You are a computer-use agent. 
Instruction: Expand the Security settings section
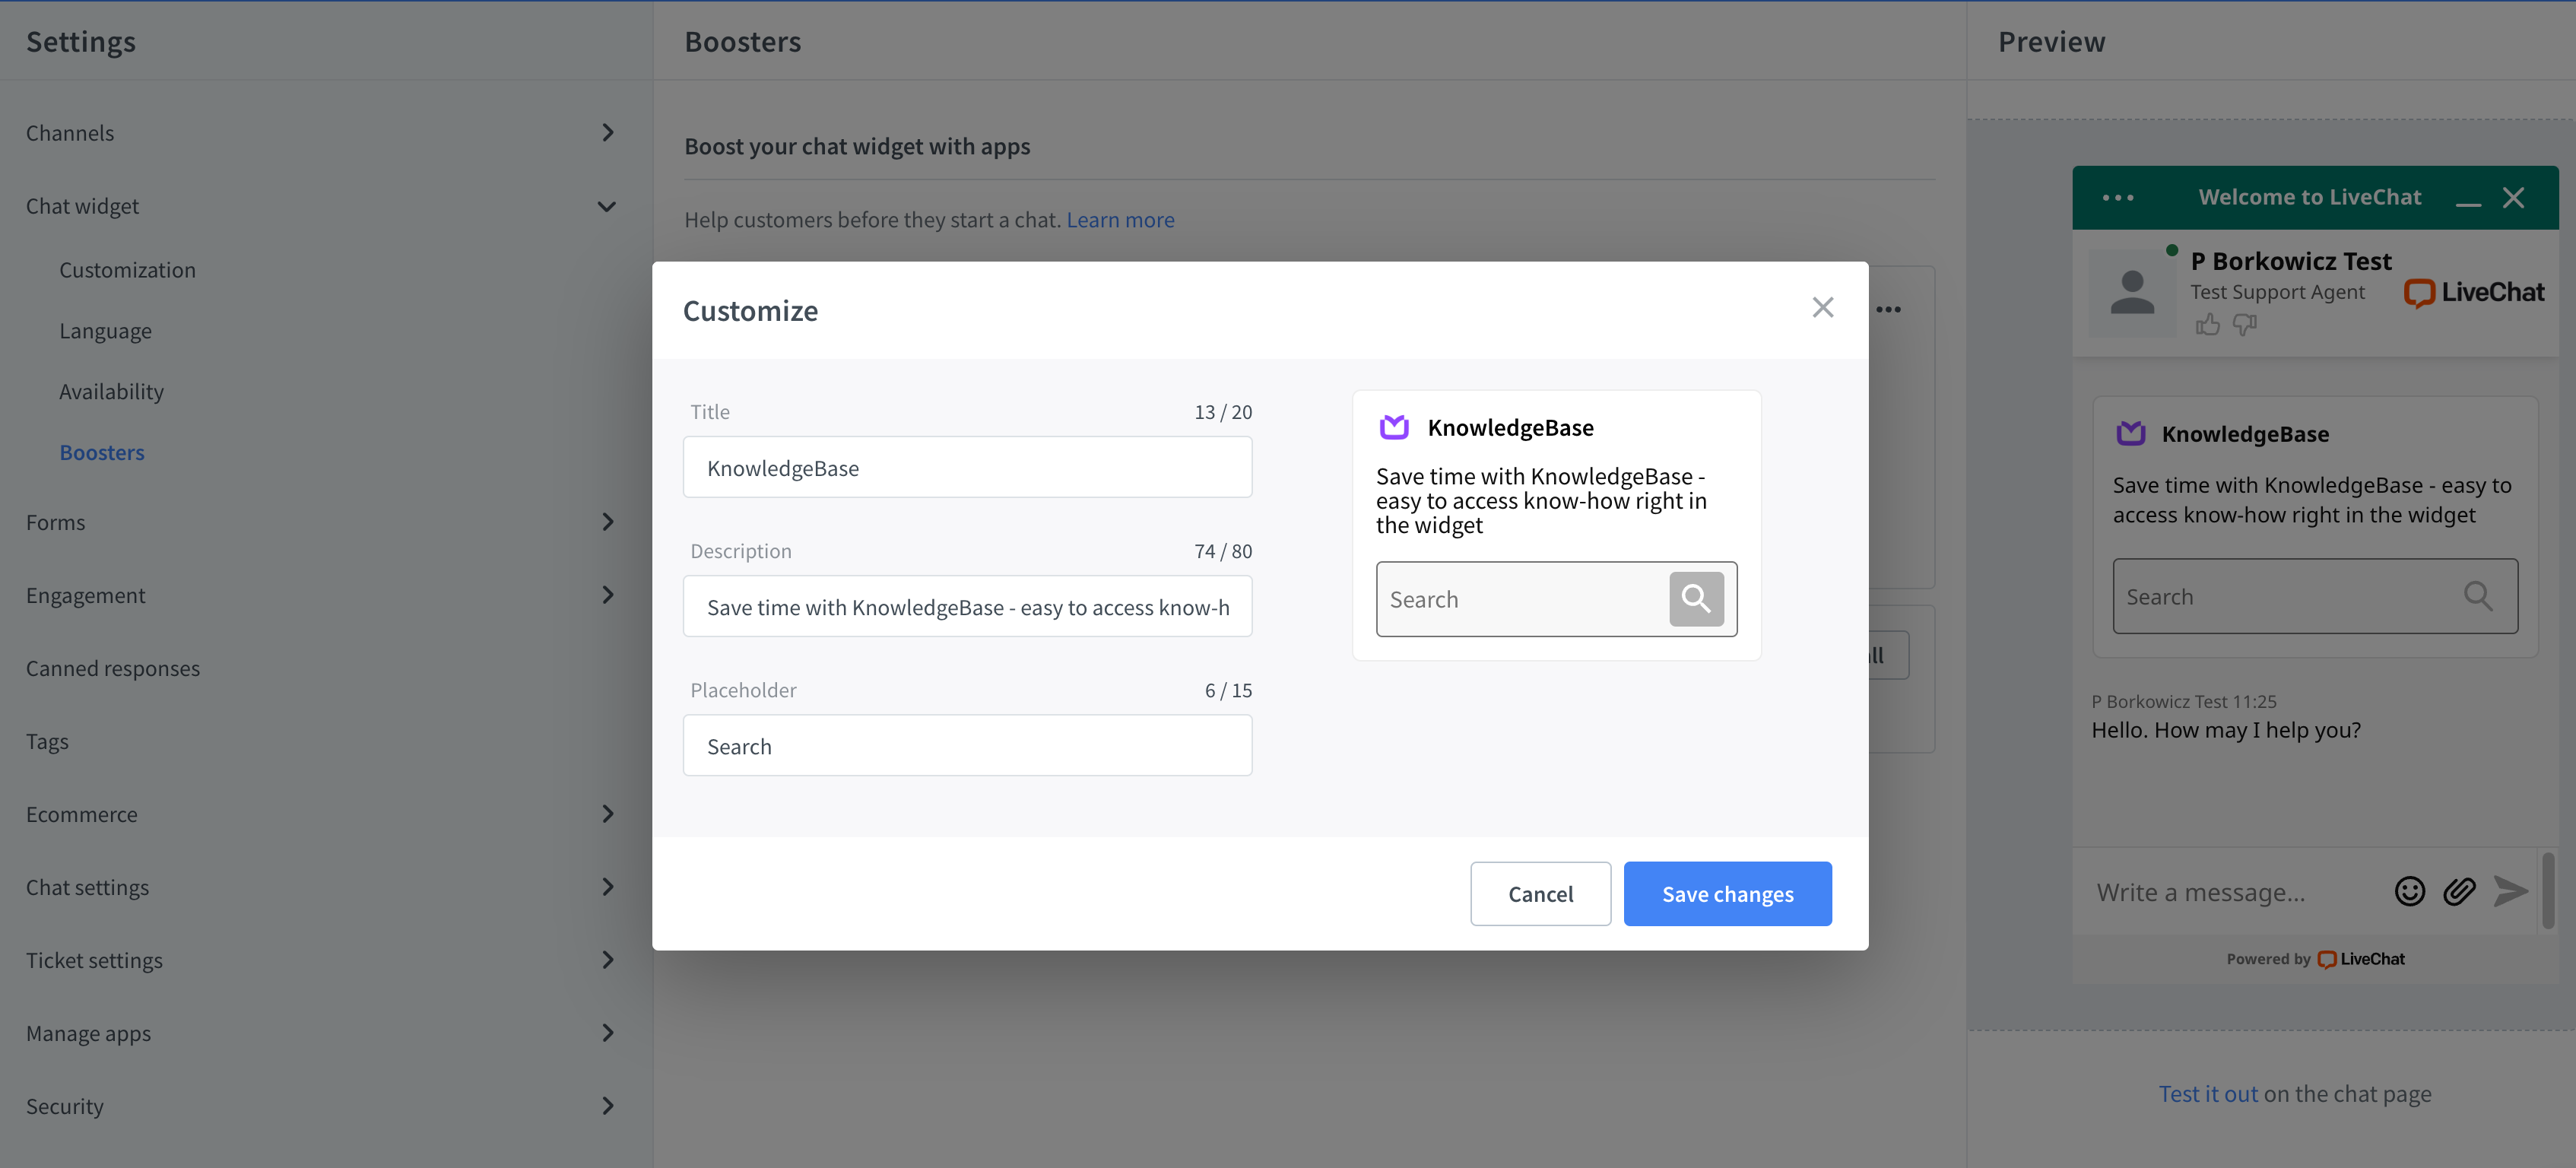(x=607, y=1106)
